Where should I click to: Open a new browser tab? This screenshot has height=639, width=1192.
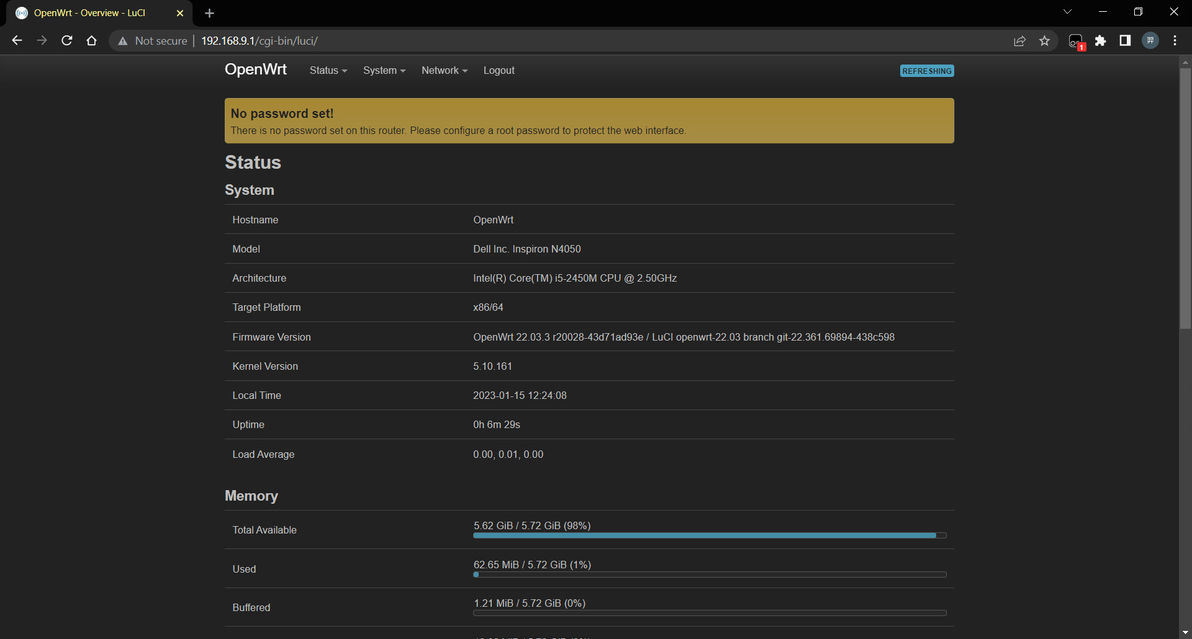click(x=210, y=13)
